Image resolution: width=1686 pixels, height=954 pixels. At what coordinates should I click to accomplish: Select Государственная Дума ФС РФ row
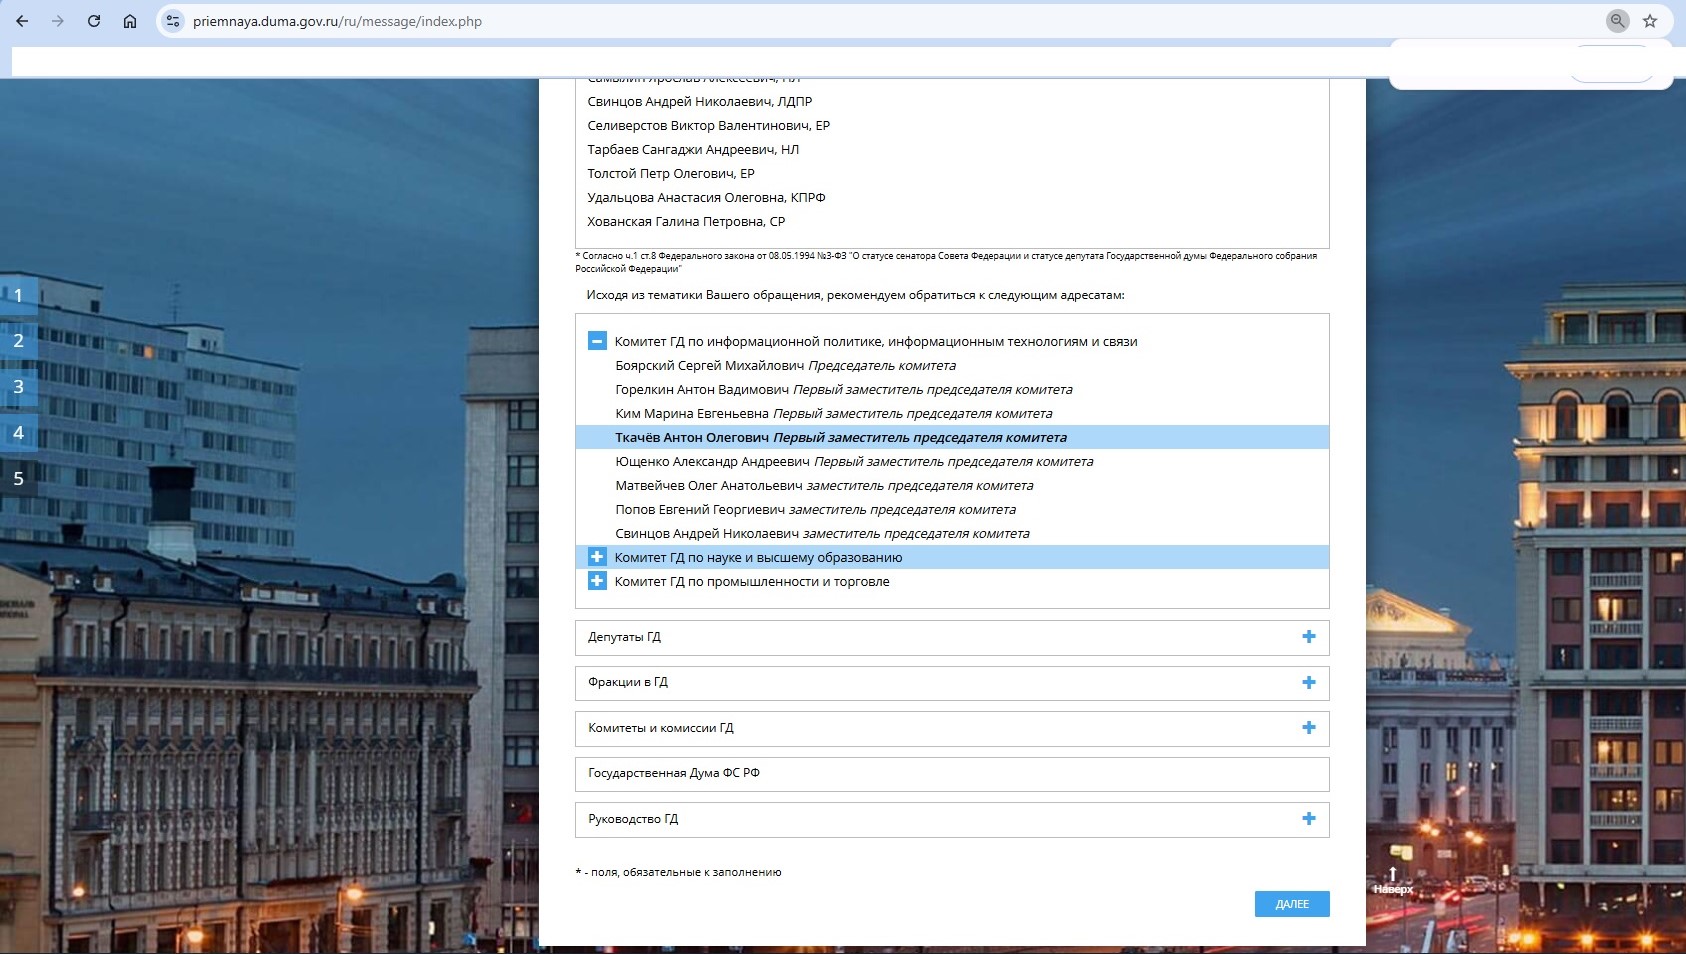(x=952, y=774)
